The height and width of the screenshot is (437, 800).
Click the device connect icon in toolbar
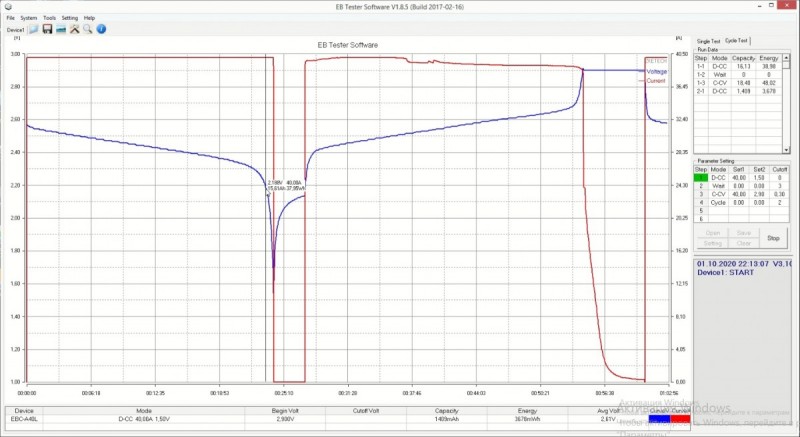click(x=61, y=30)
